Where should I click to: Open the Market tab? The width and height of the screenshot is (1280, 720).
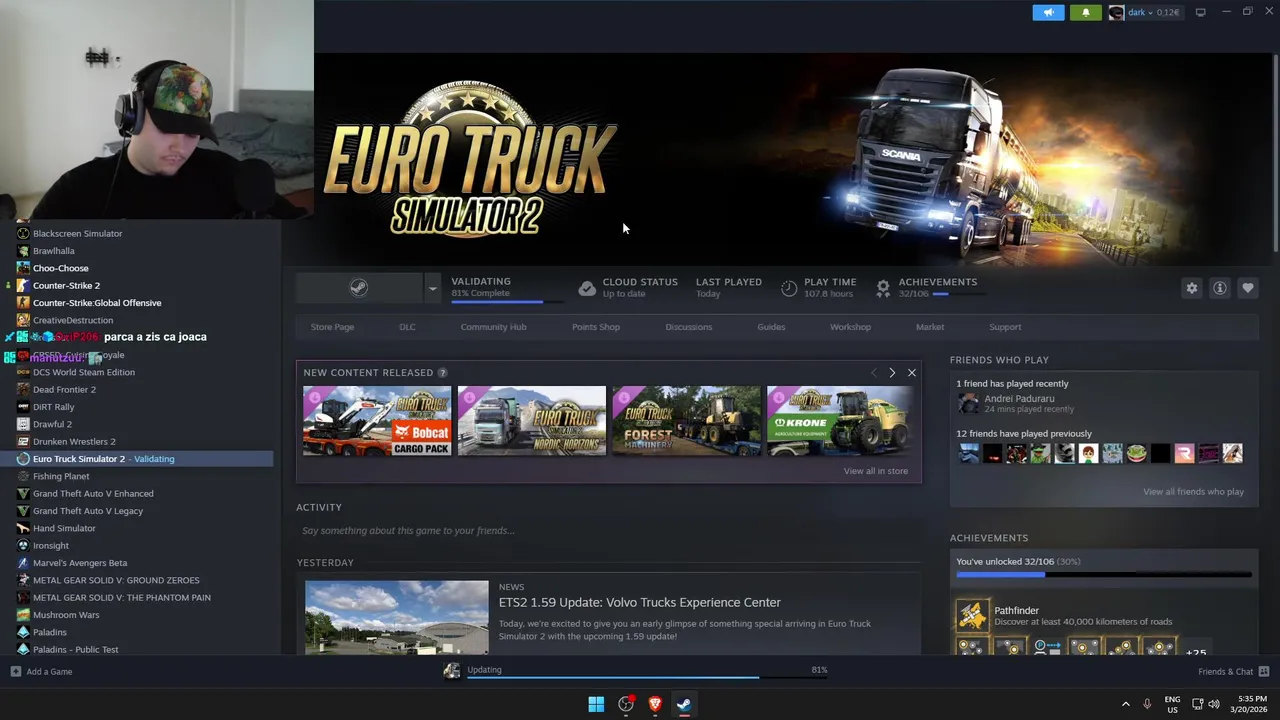click(x=930, y=327)
